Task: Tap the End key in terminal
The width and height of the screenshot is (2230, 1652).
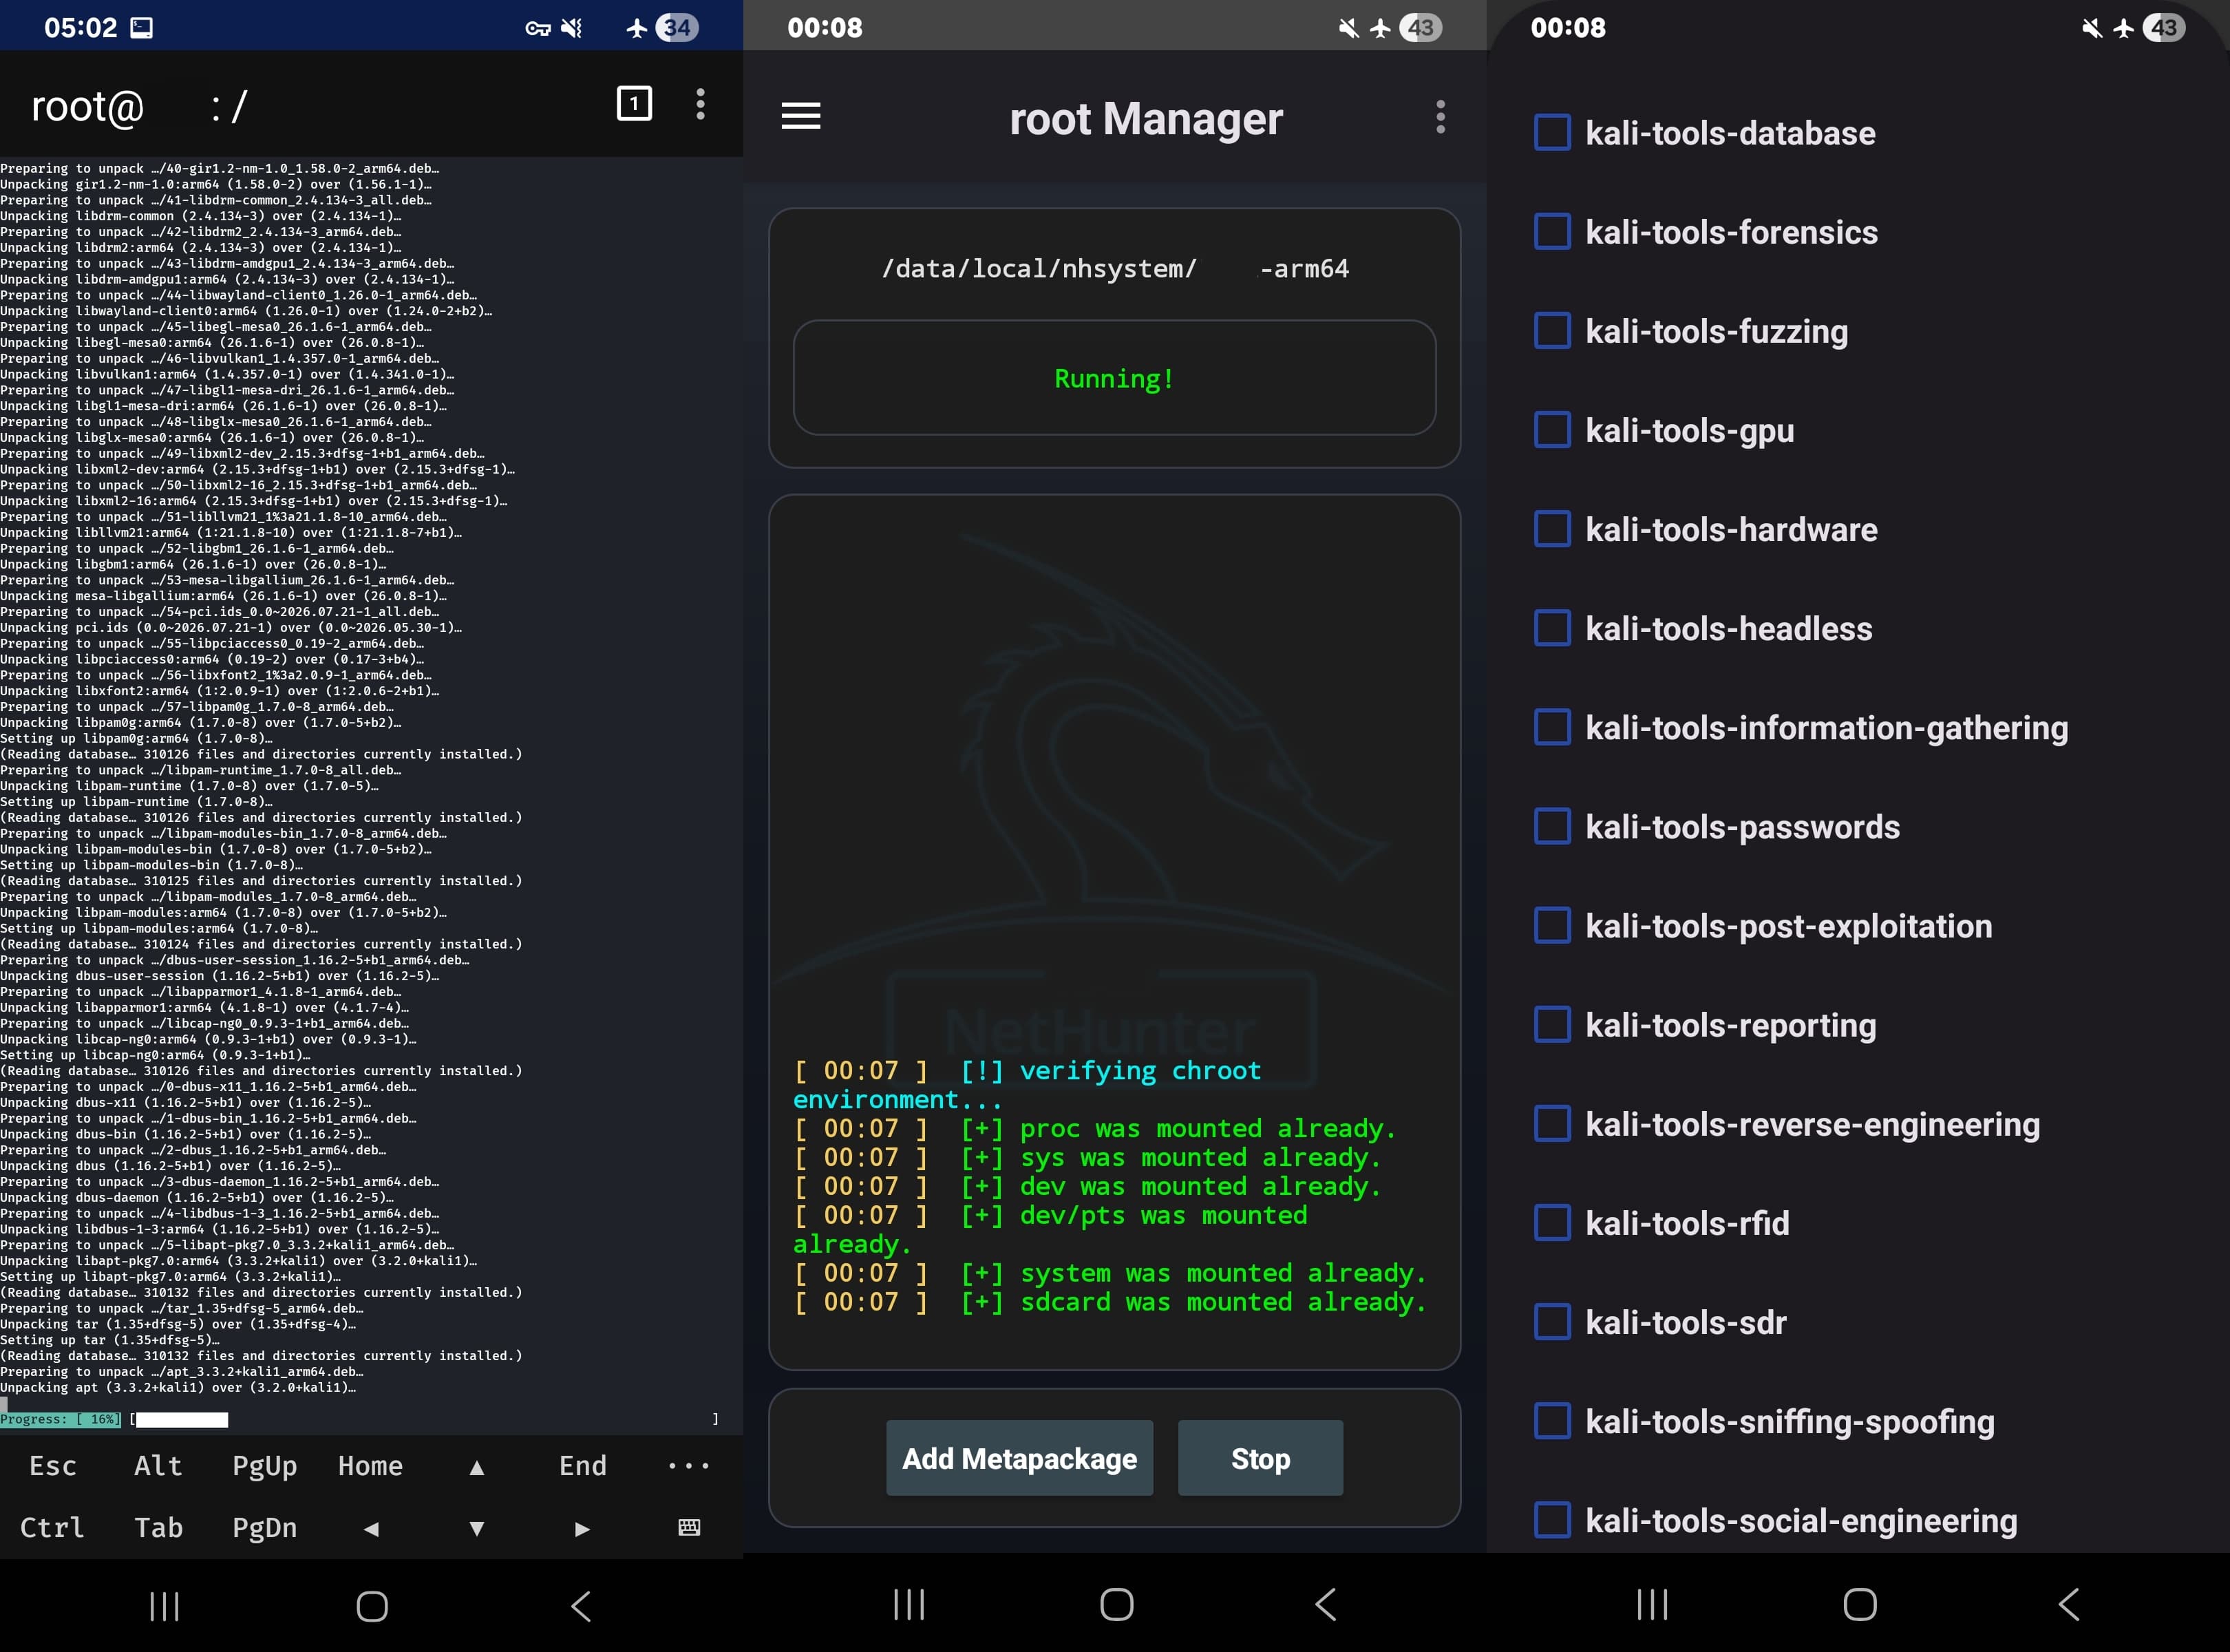Action: [x=582, y=1466]
